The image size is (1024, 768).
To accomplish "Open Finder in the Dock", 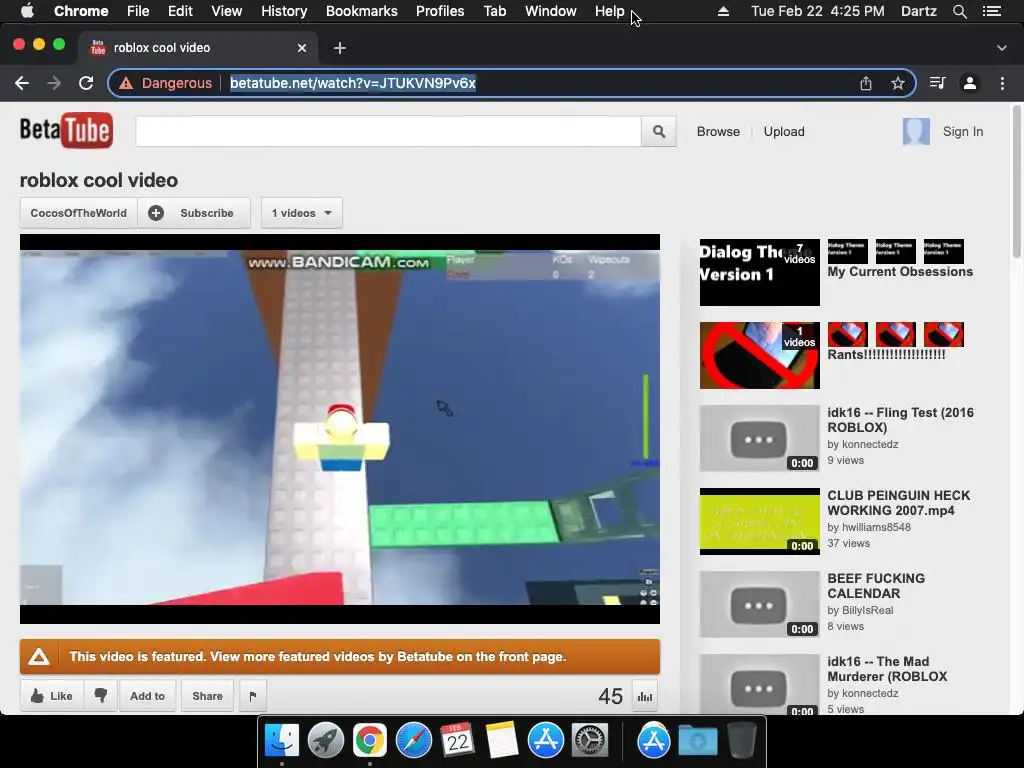I will pos(281,741).
